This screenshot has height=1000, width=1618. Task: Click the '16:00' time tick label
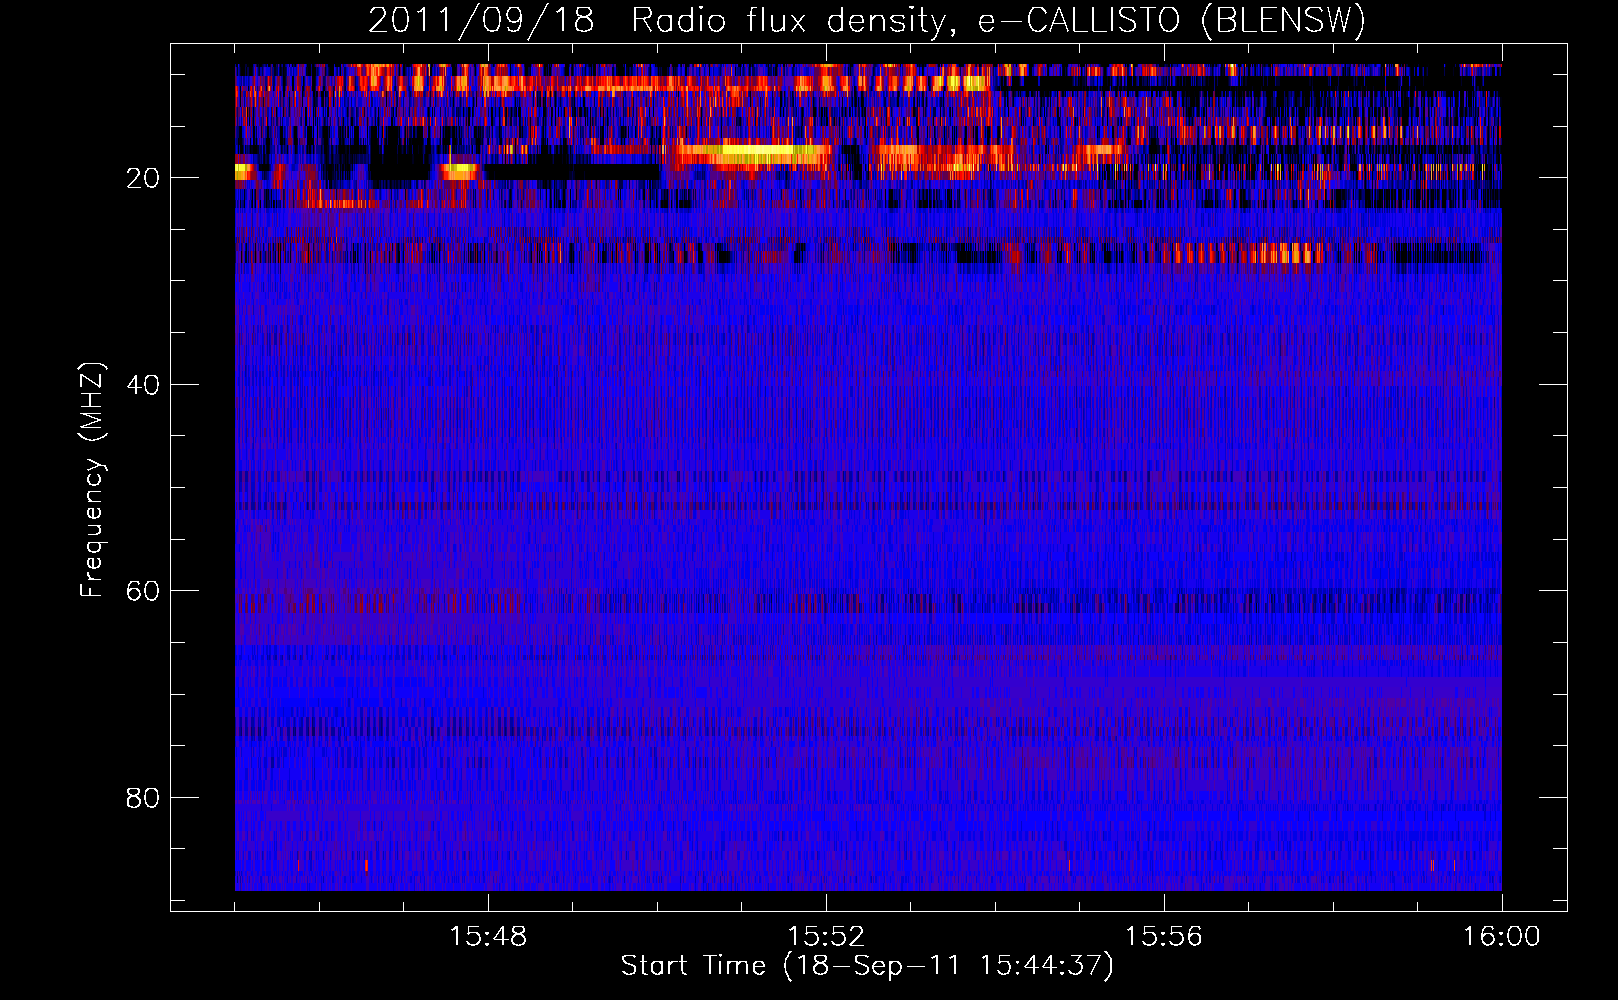[x=1501, y=937]
